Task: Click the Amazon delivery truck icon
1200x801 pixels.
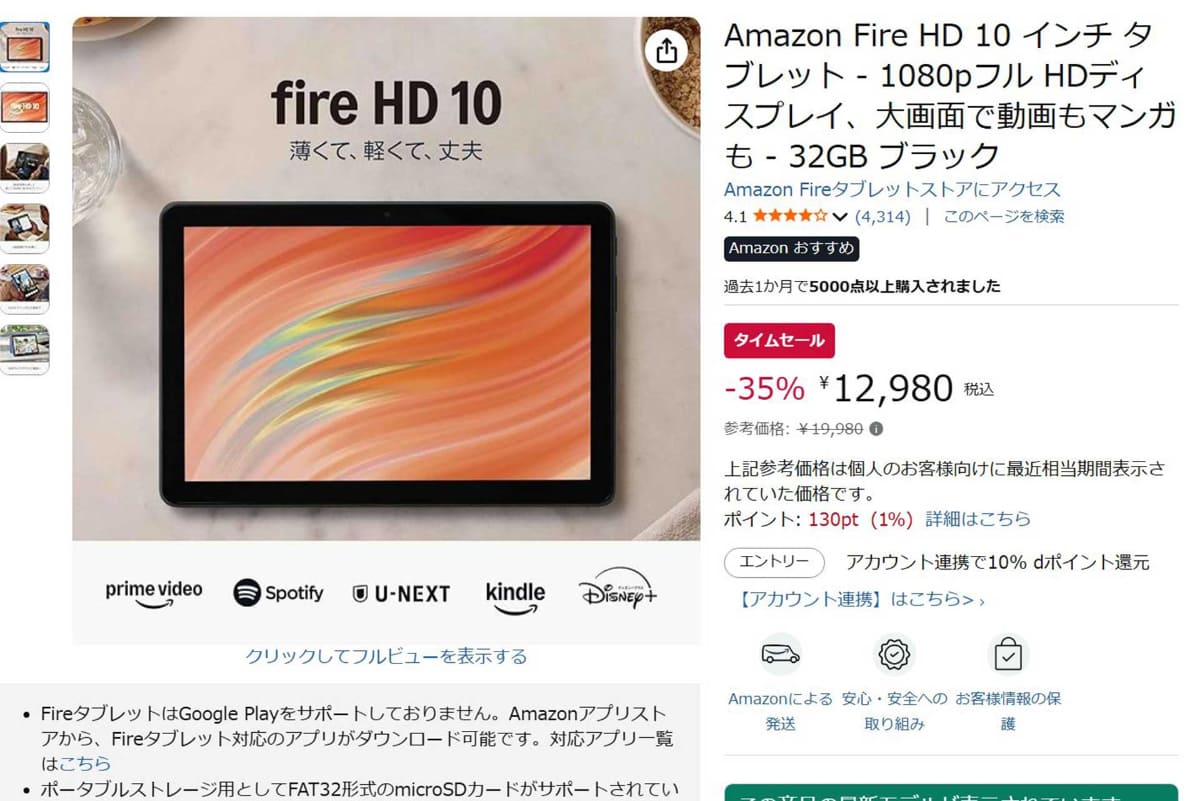Action: 780,655
